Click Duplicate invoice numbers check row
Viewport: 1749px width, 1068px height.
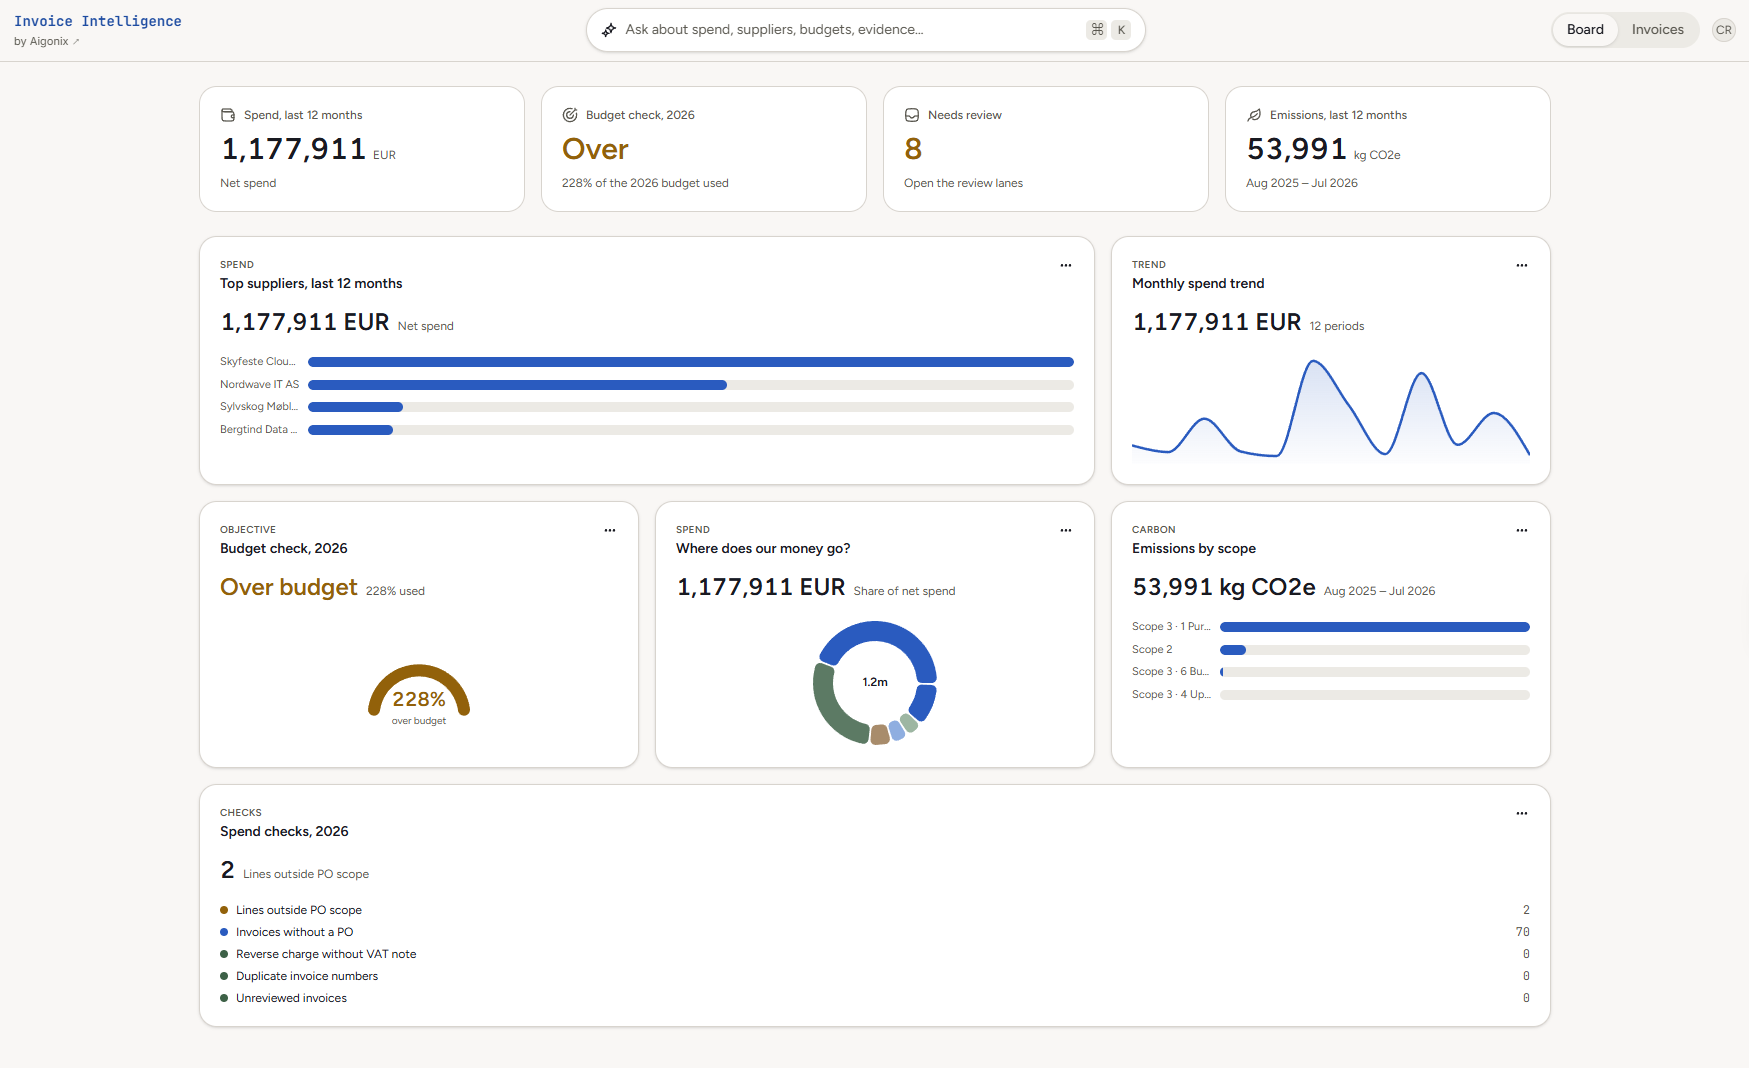point(875,976)
